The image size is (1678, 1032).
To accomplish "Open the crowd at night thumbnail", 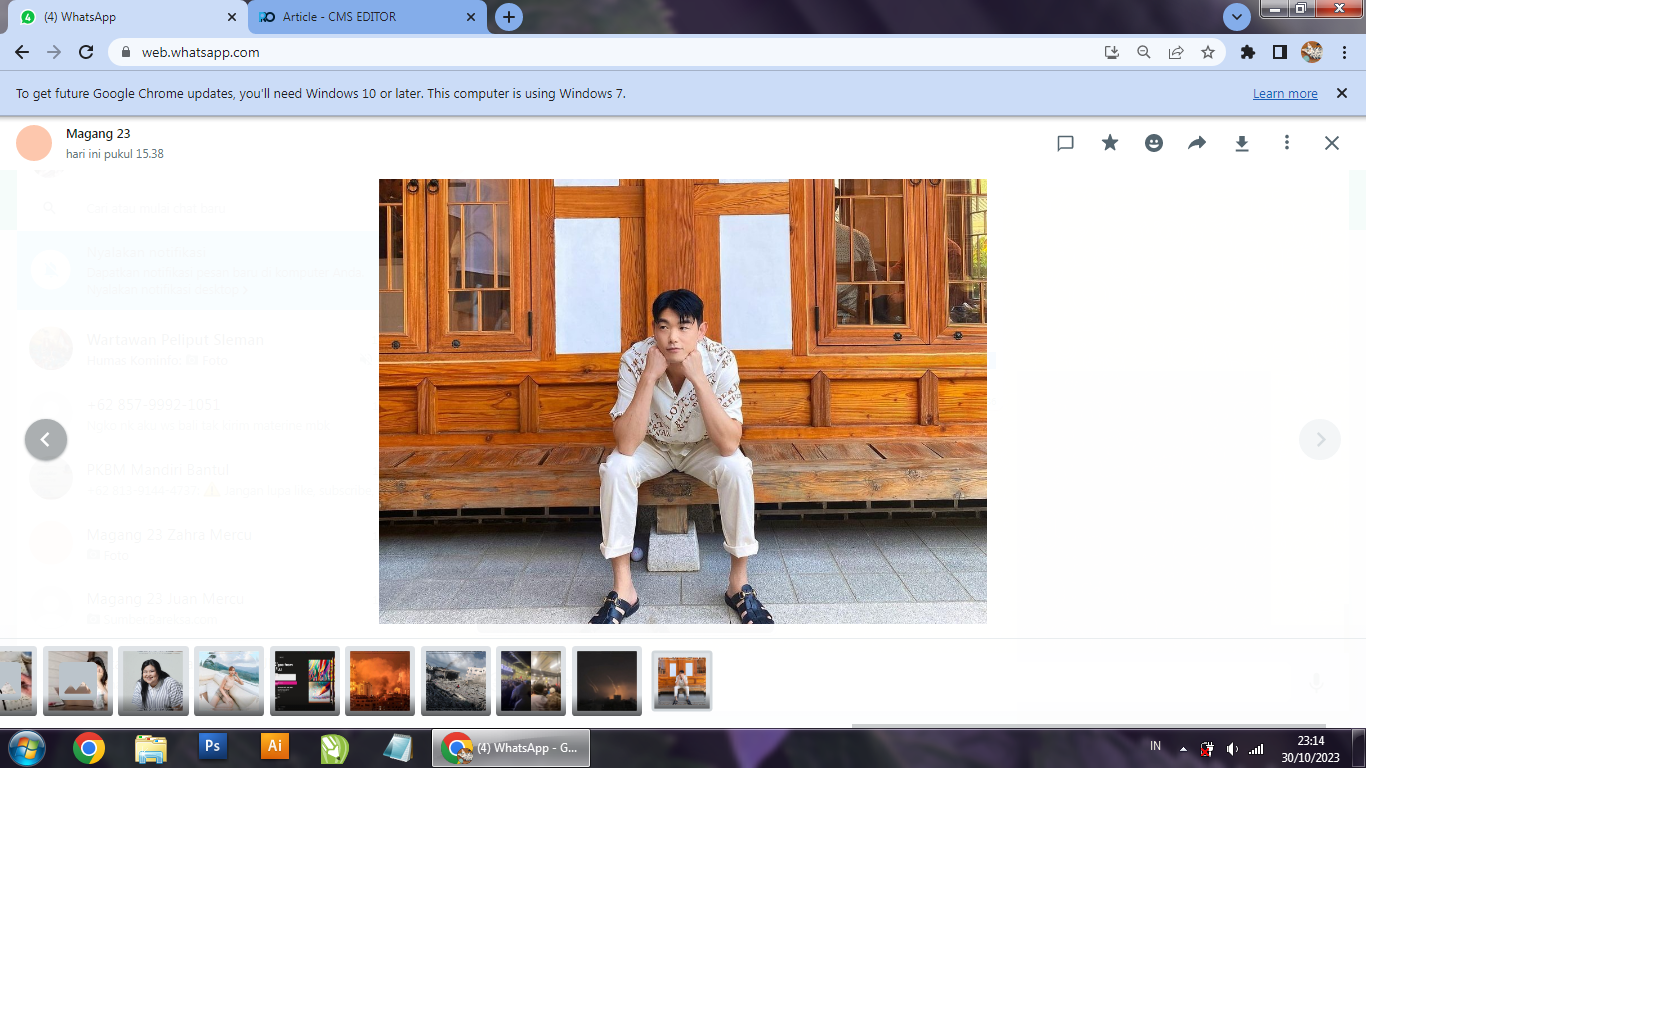I will pos(531,681).
